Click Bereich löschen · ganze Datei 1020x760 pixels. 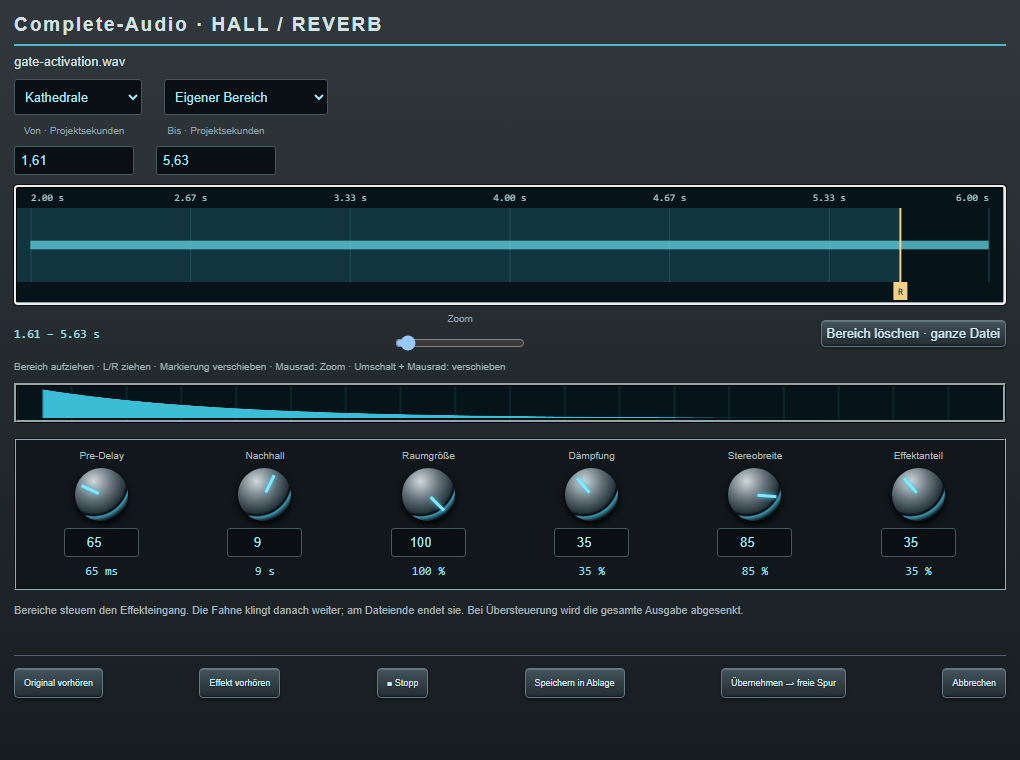913,333
